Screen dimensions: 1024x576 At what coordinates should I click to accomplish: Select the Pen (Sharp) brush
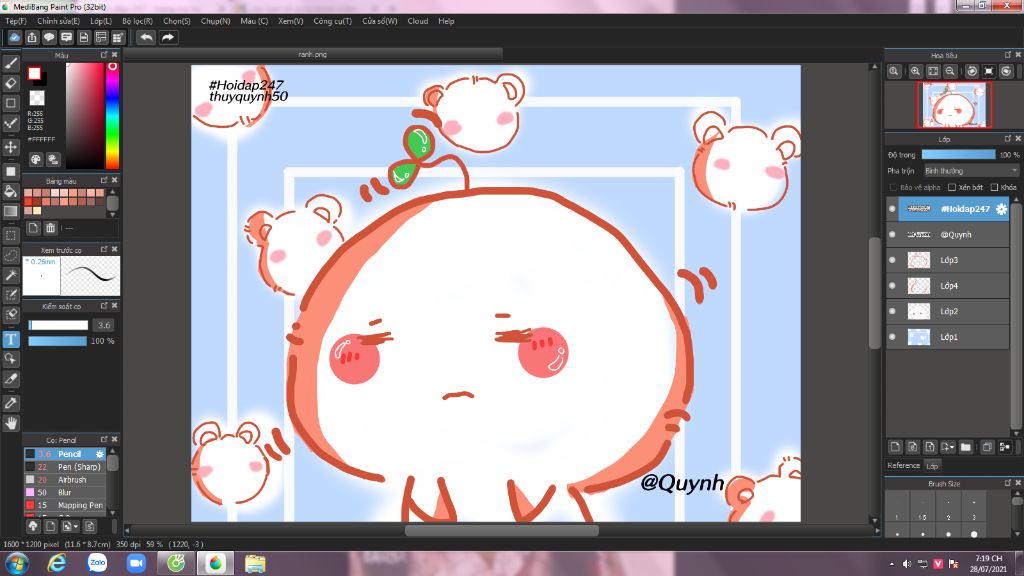point(63,467)
